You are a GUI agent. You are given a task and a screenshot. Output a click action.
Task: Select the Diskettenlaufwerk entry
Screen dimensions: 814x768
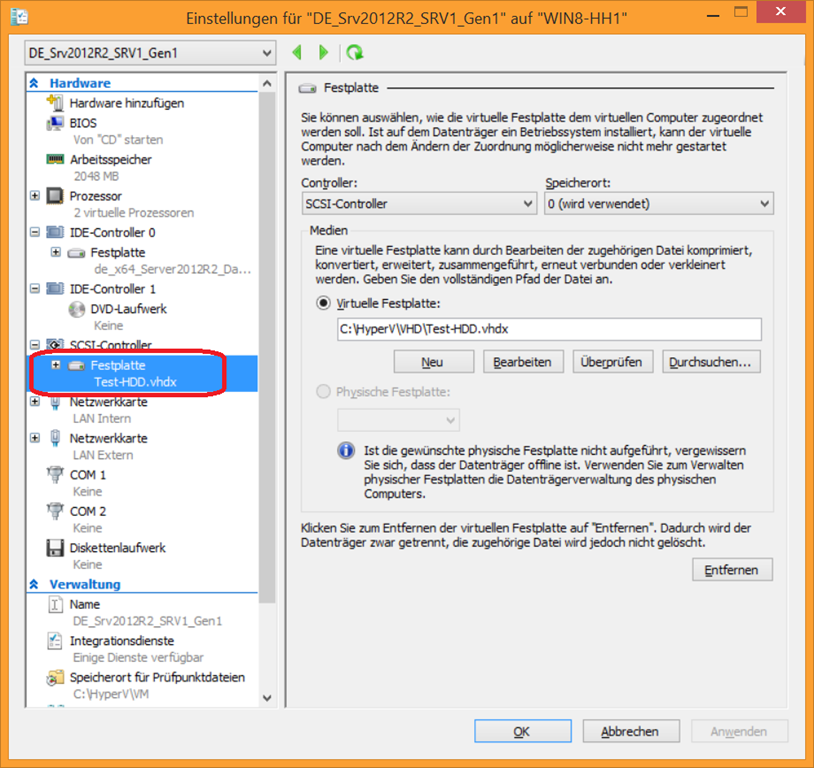click(117, 548)
